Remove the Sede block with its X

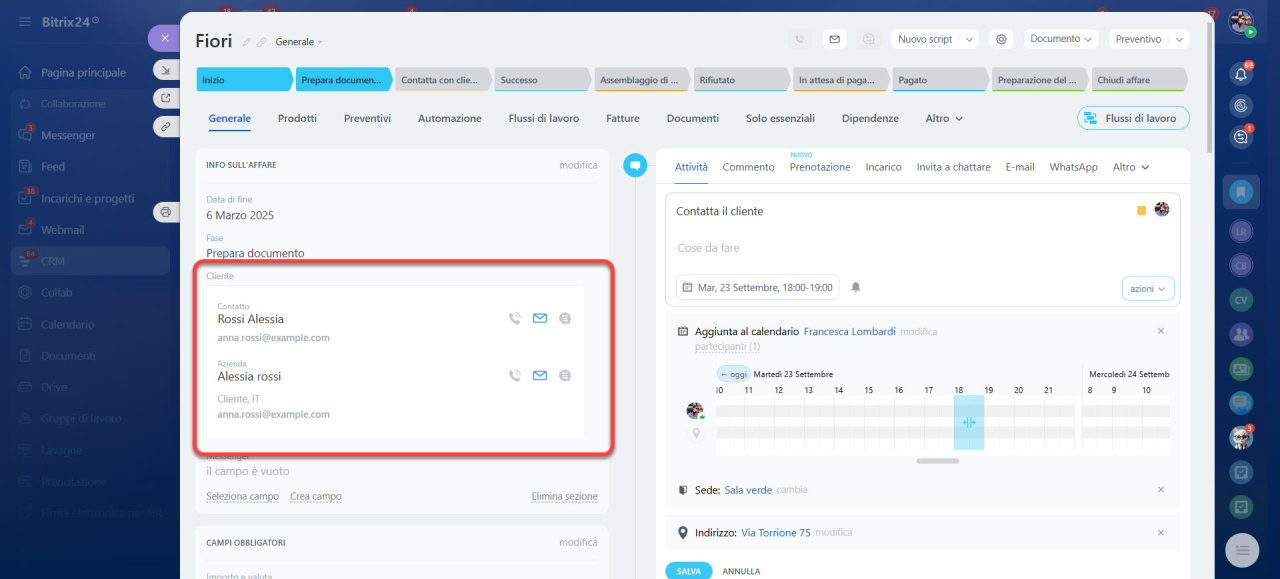(1161, 490)
